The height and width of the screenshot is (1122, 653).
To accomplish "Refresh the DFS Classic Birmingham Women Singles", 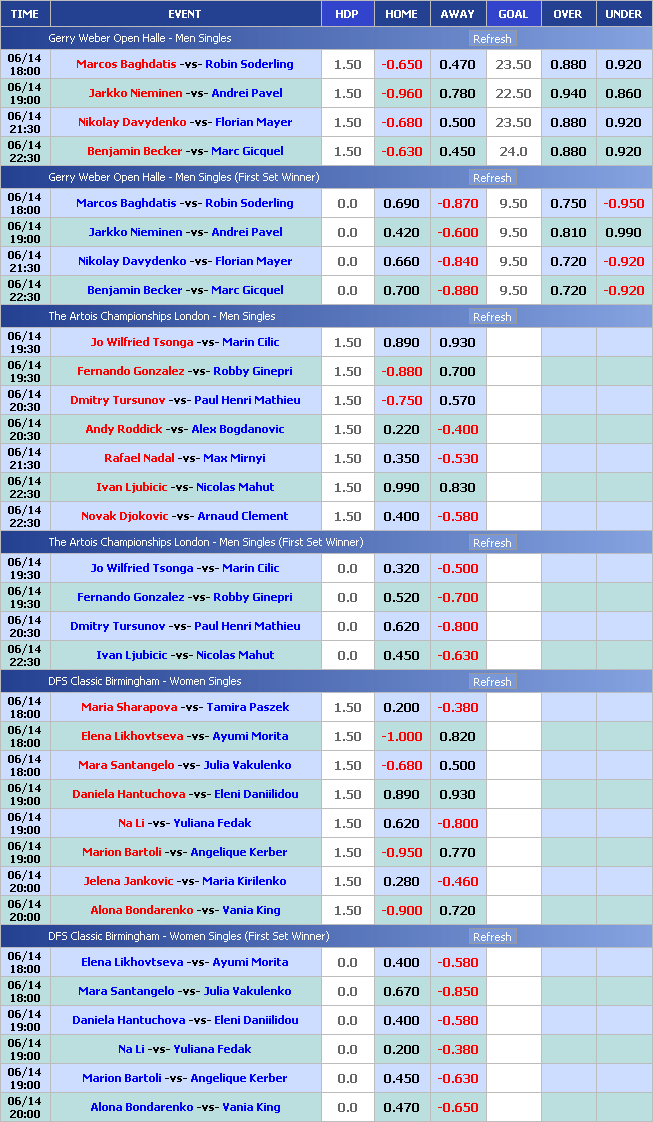I will (x=491, y=682).
